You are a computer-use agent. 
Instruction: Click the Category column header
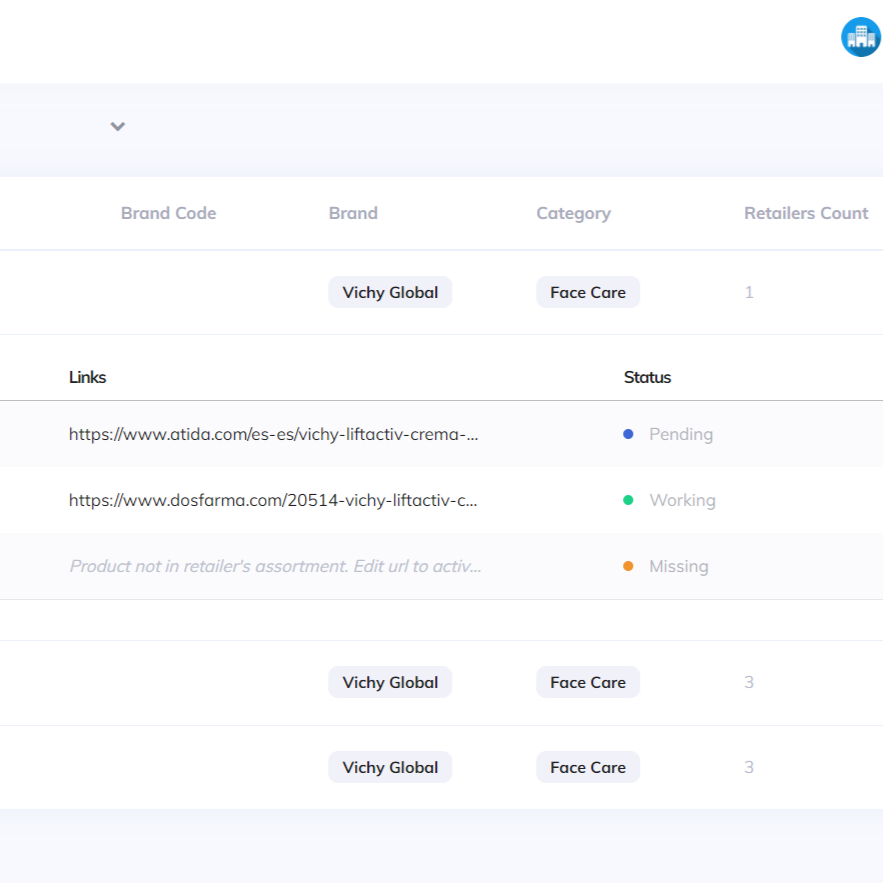click(573, 213)
